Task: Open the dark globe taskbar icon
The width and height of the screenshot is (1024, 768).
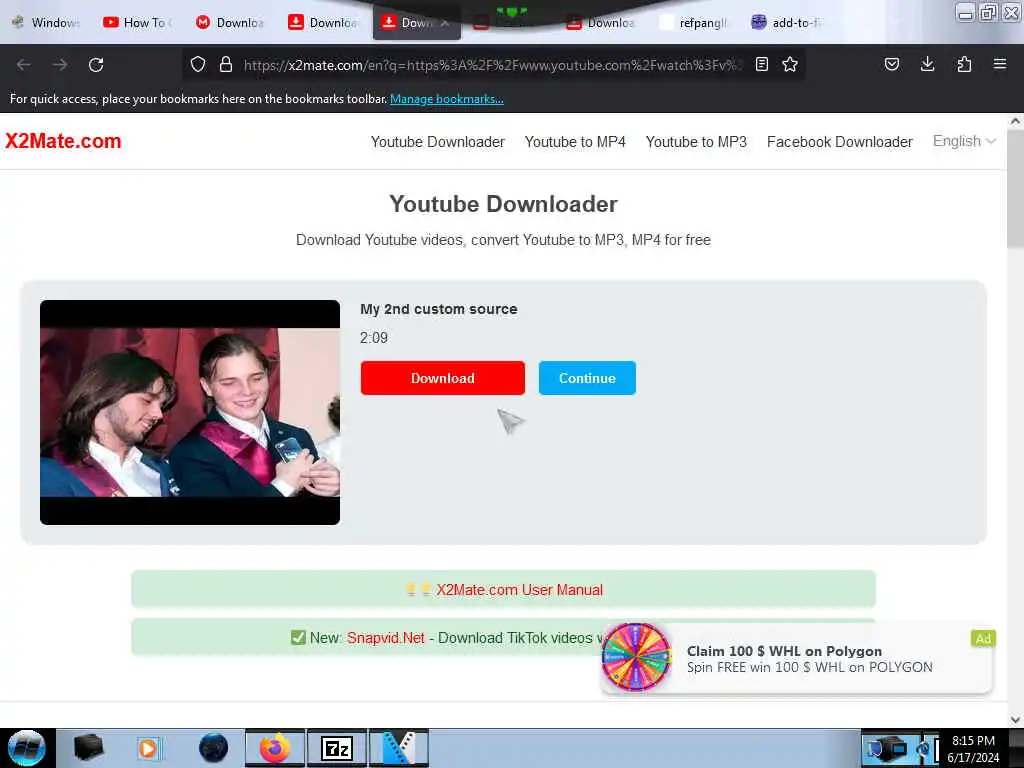Action: (x=214, y=748)
